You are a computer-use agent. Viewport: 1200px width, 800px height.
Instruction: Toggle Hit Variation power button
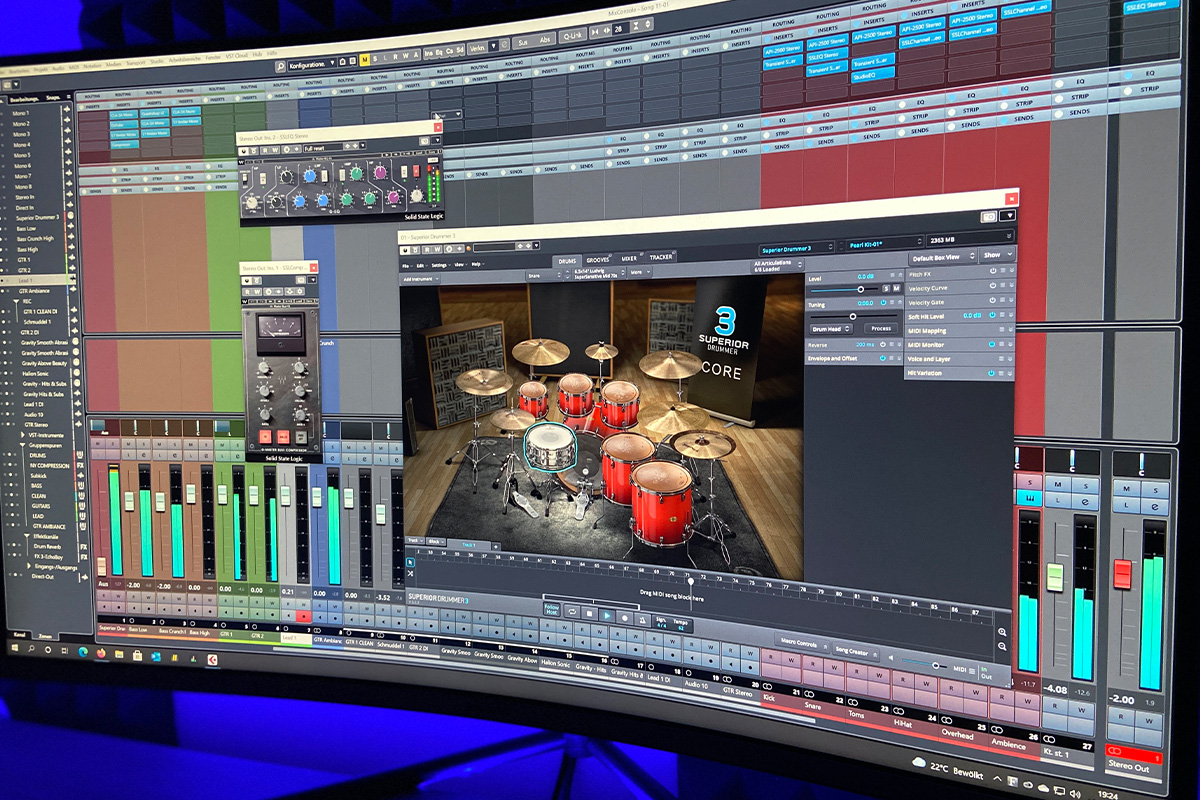991,373
